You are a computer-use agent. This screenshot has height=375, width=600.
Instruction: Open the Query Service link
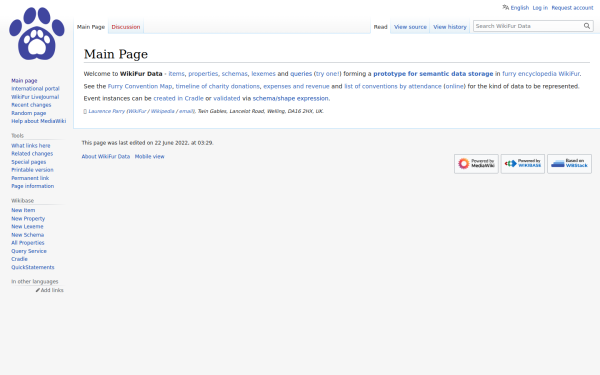point(29,251)
